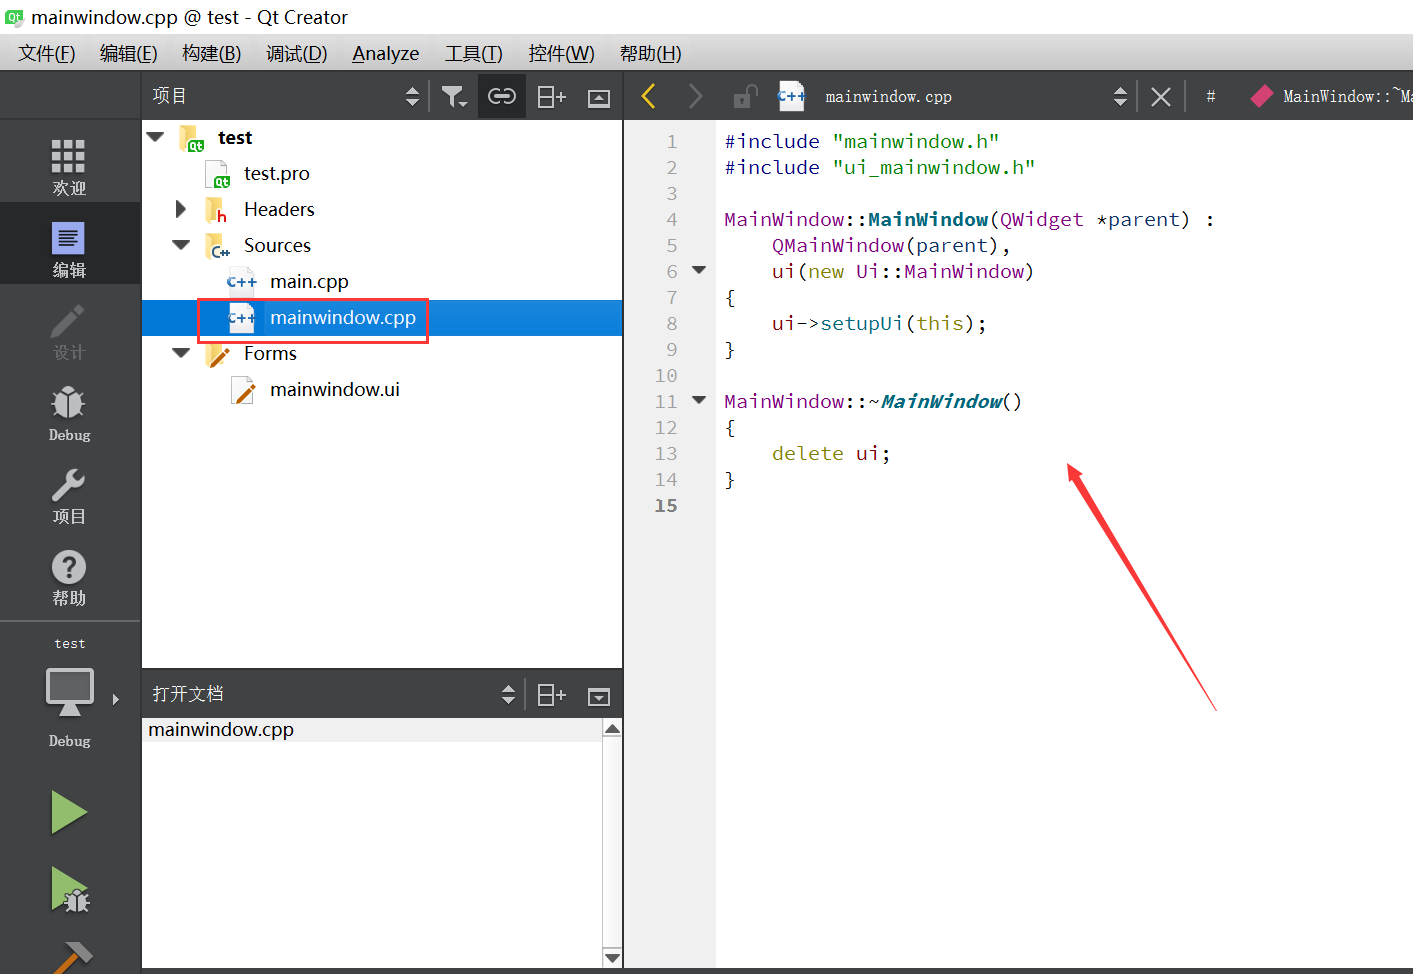This screenshot has height=974, width=1413.
Task: Select mainwindow.cpp in project tree
Action: (343, 318)
